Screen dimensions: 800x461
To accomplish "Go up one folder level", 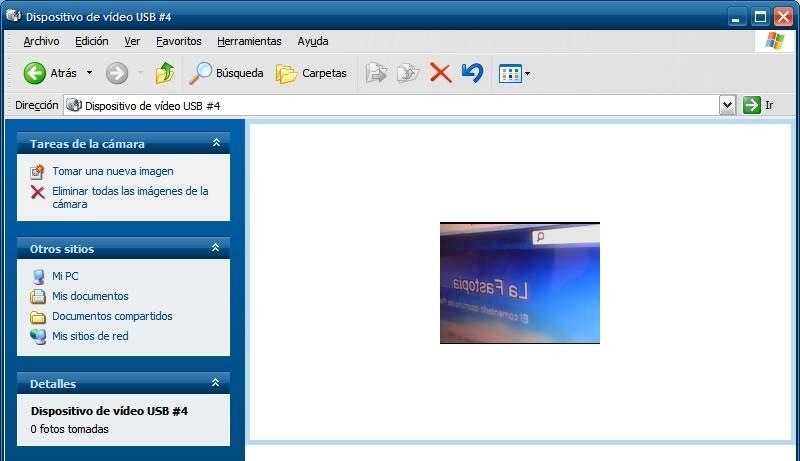I will click(165, 73).
